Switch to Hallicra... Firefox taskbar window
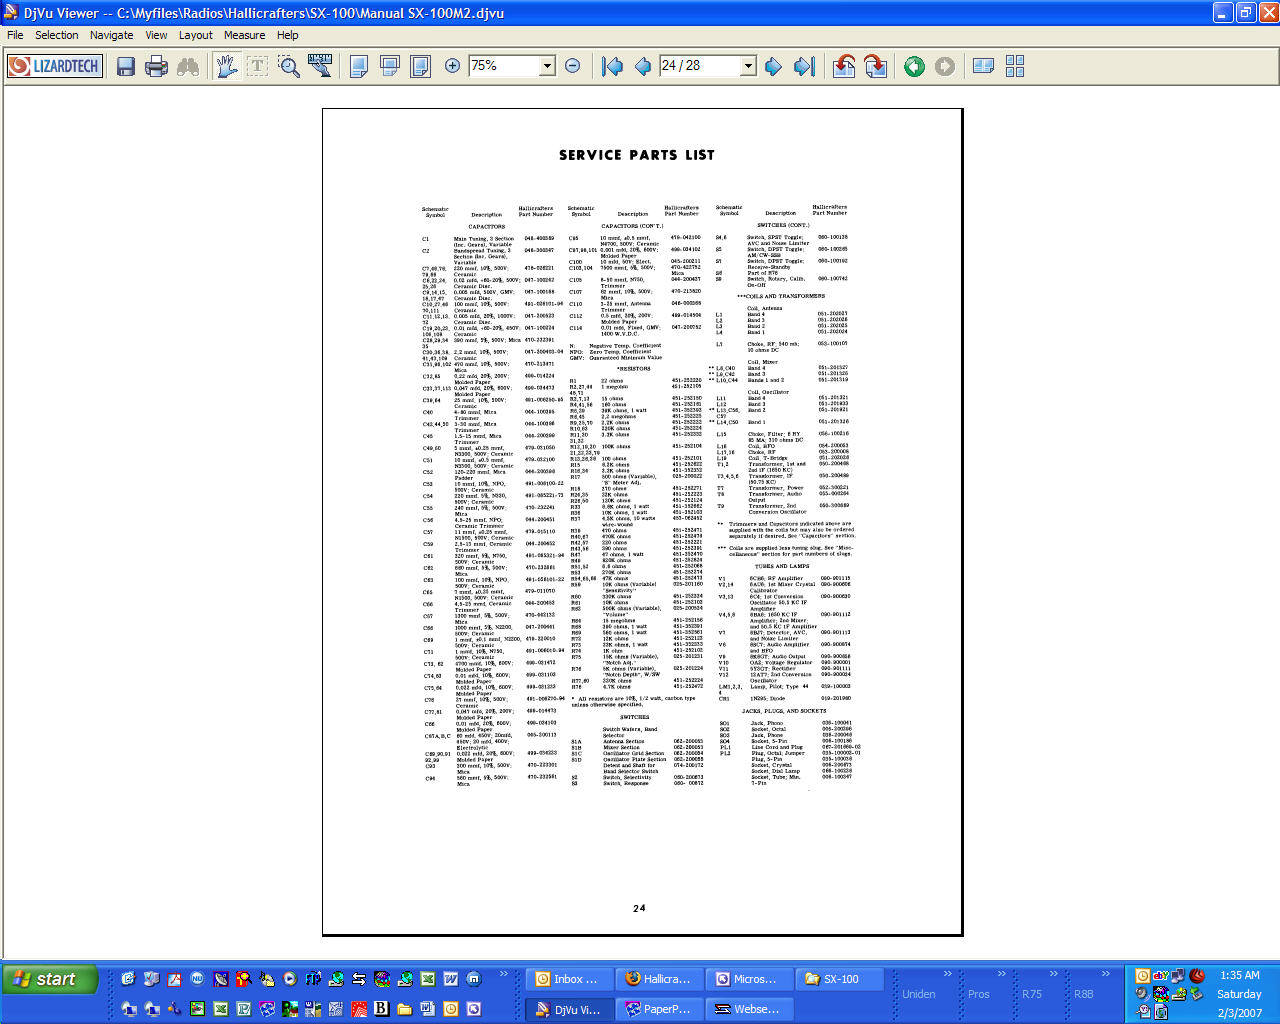 point(658,979)
